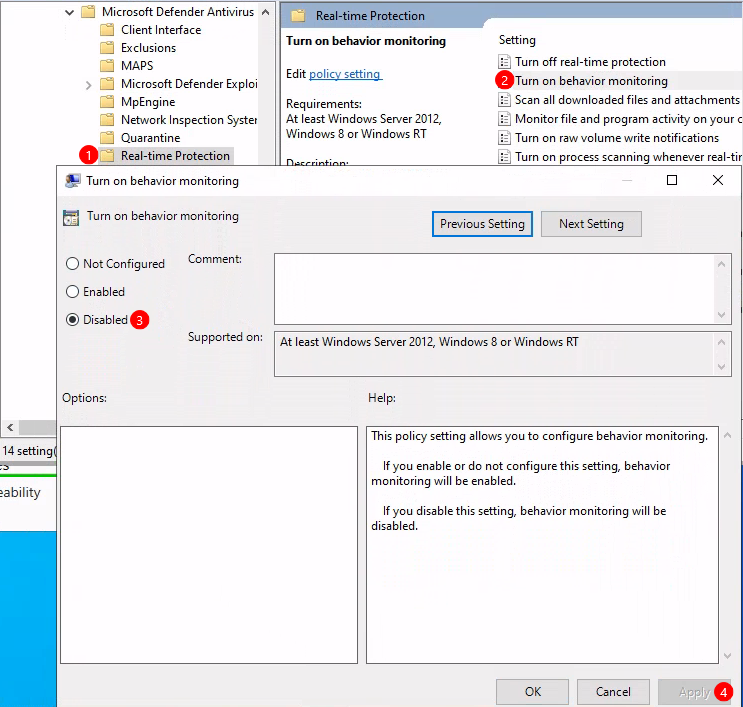Select the Not Configured radio button

click(x=72, y=263)
